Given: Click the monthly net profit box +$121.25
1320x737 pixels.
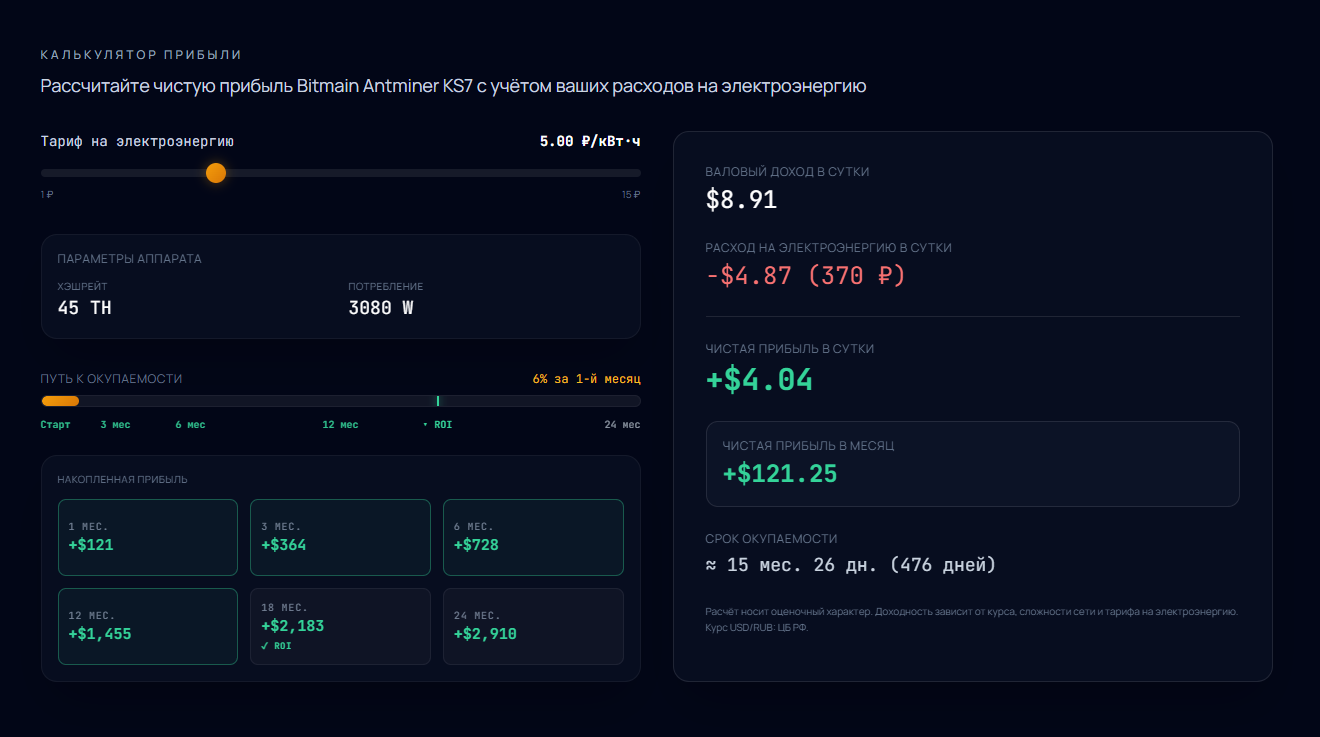Looking at the screenshot, I should pyautogui.click(x=972, y=464).
